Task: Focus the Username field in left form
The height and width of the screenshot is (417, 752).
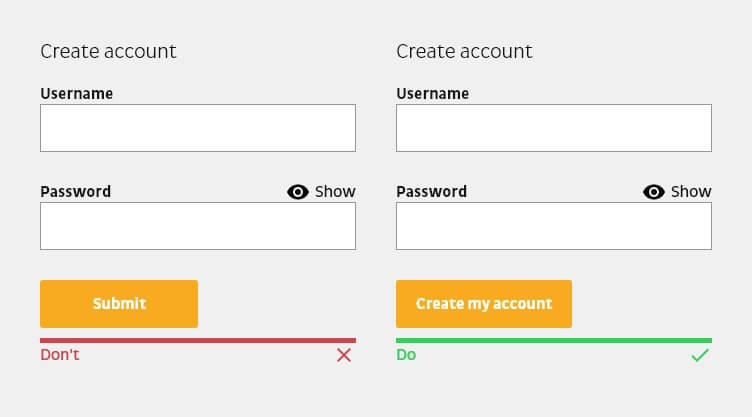Action: tap(198, 128)
